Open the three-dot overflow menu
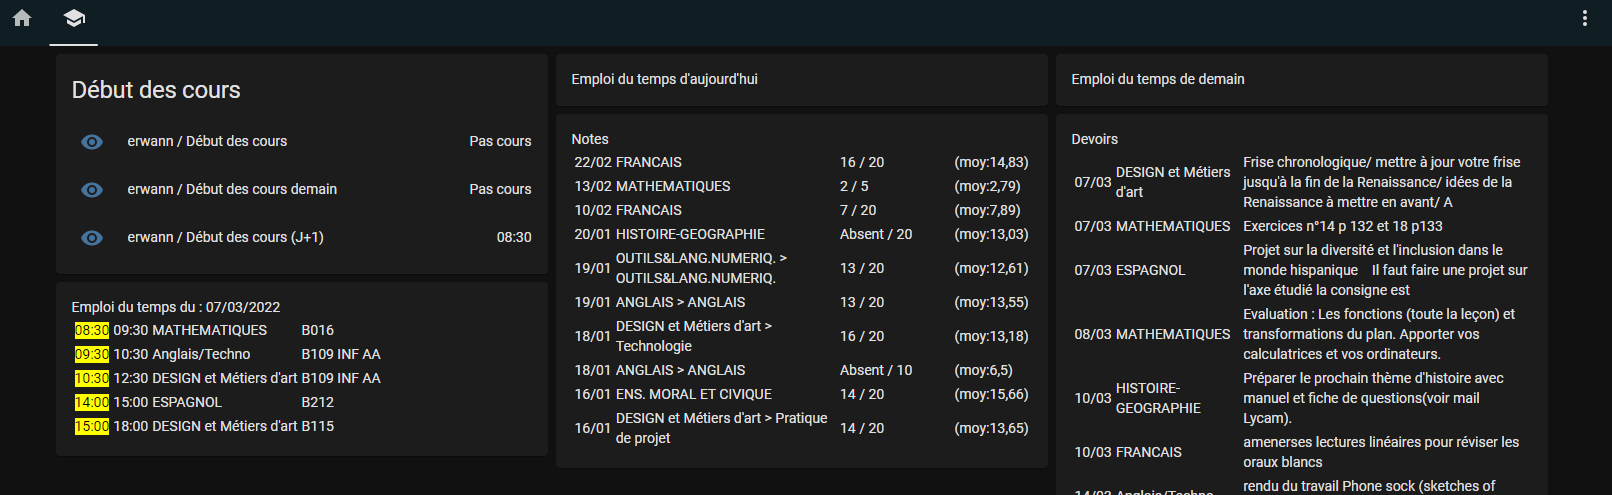 [x=1585, y=18]
